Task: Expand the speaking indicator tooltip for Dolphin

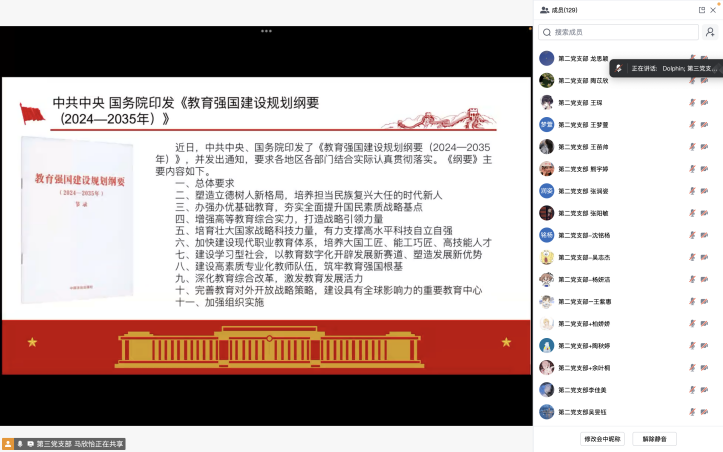Action: 666,68
